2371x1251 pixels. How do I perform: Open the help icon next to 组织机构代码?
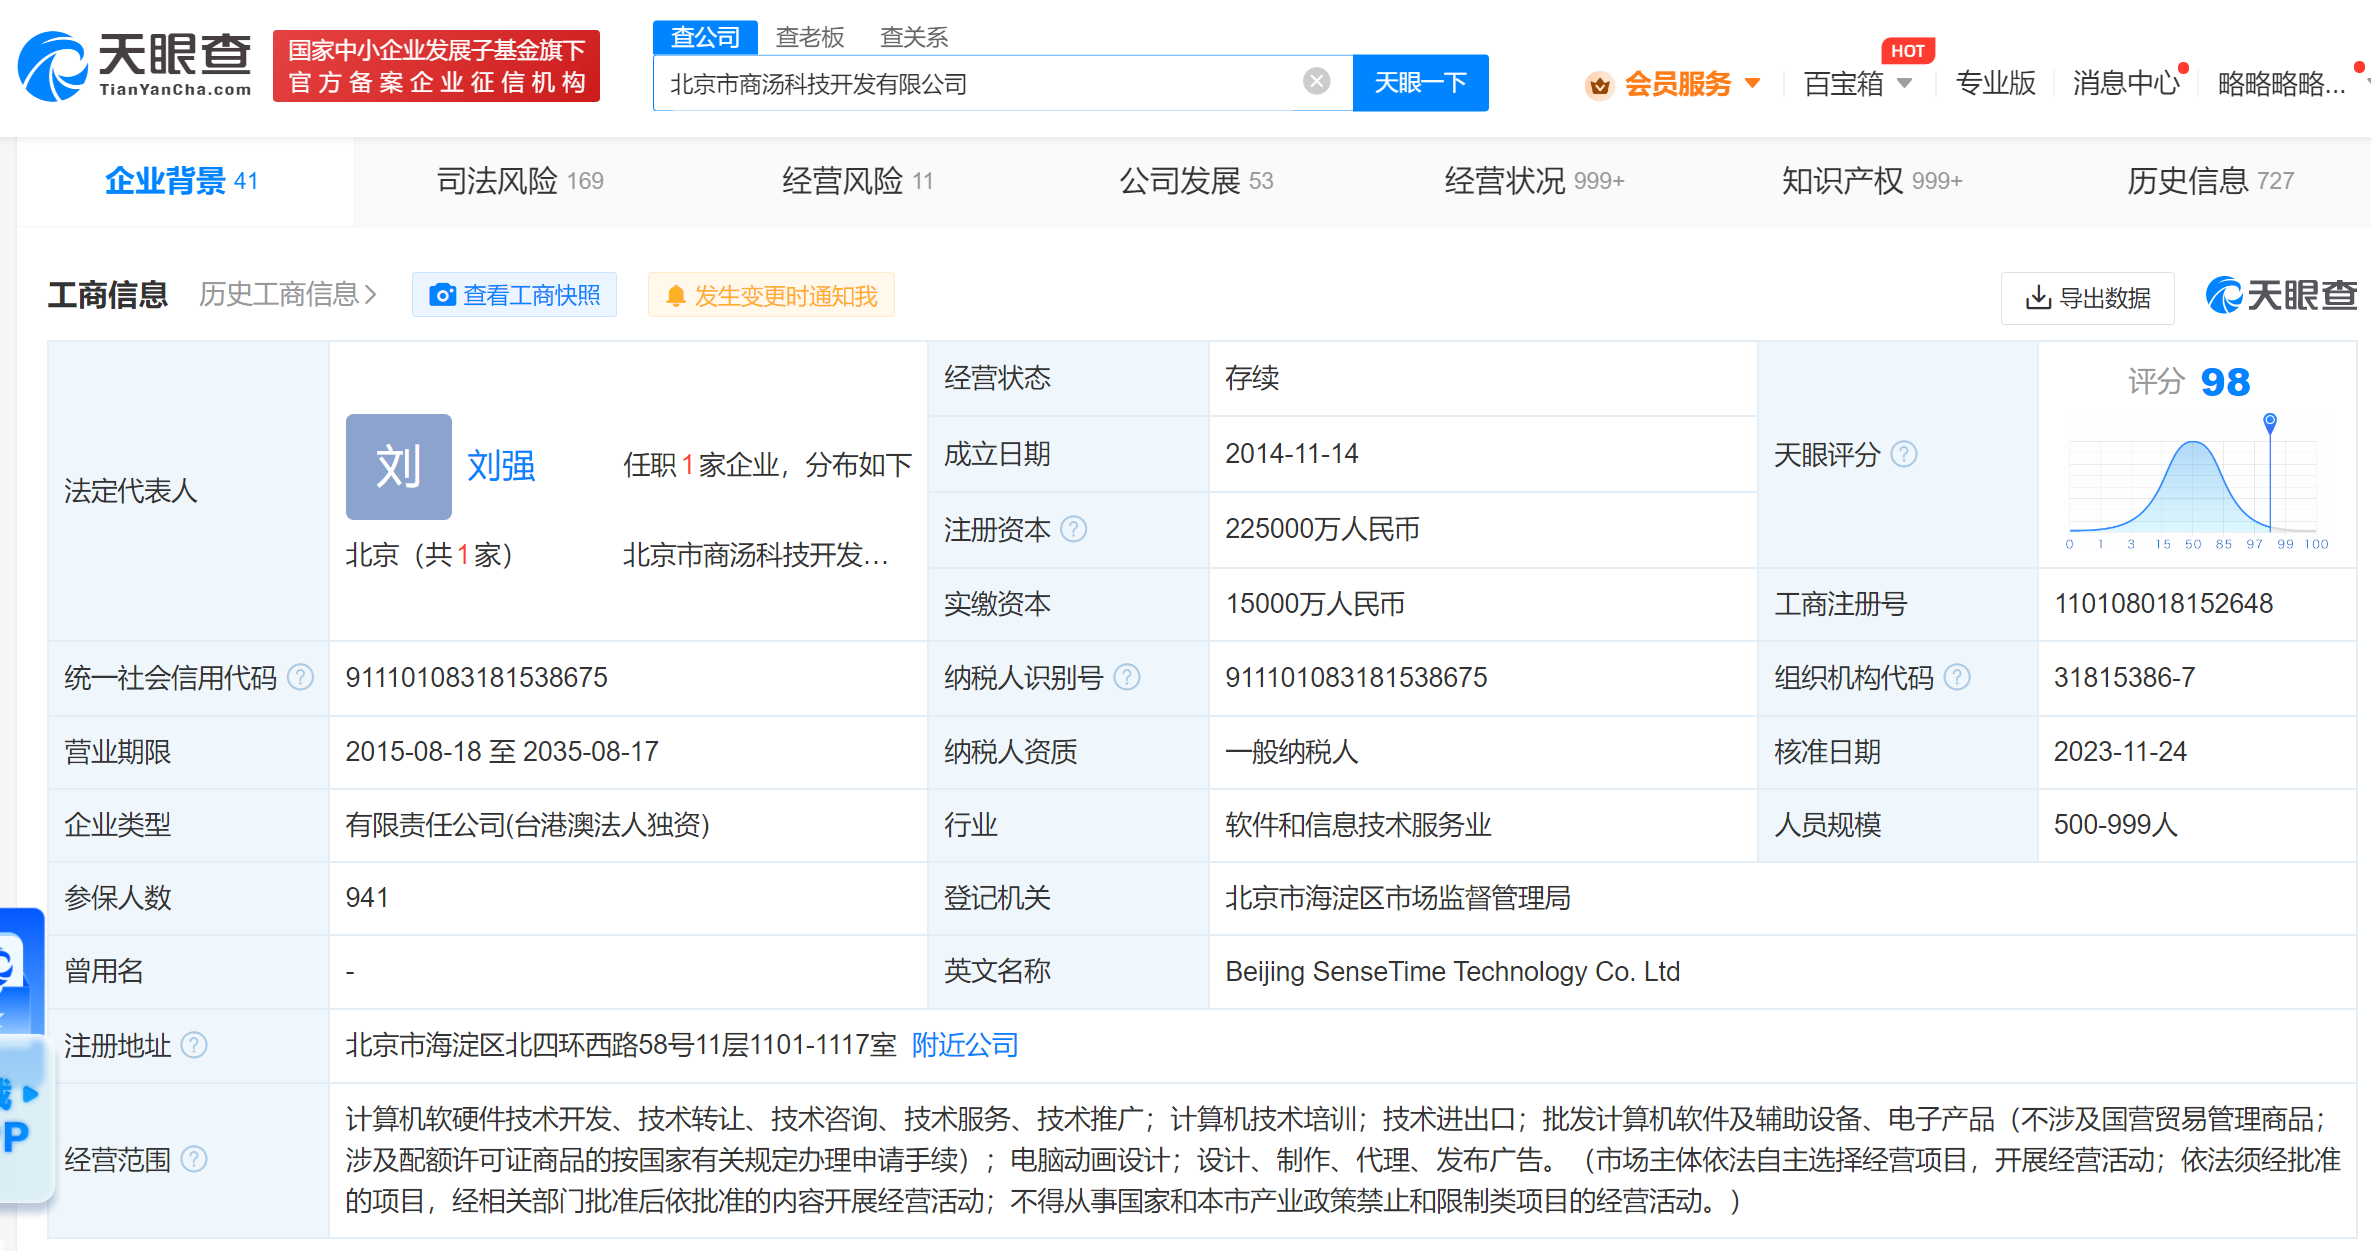pyautogui.click(x=1957, y=678)
